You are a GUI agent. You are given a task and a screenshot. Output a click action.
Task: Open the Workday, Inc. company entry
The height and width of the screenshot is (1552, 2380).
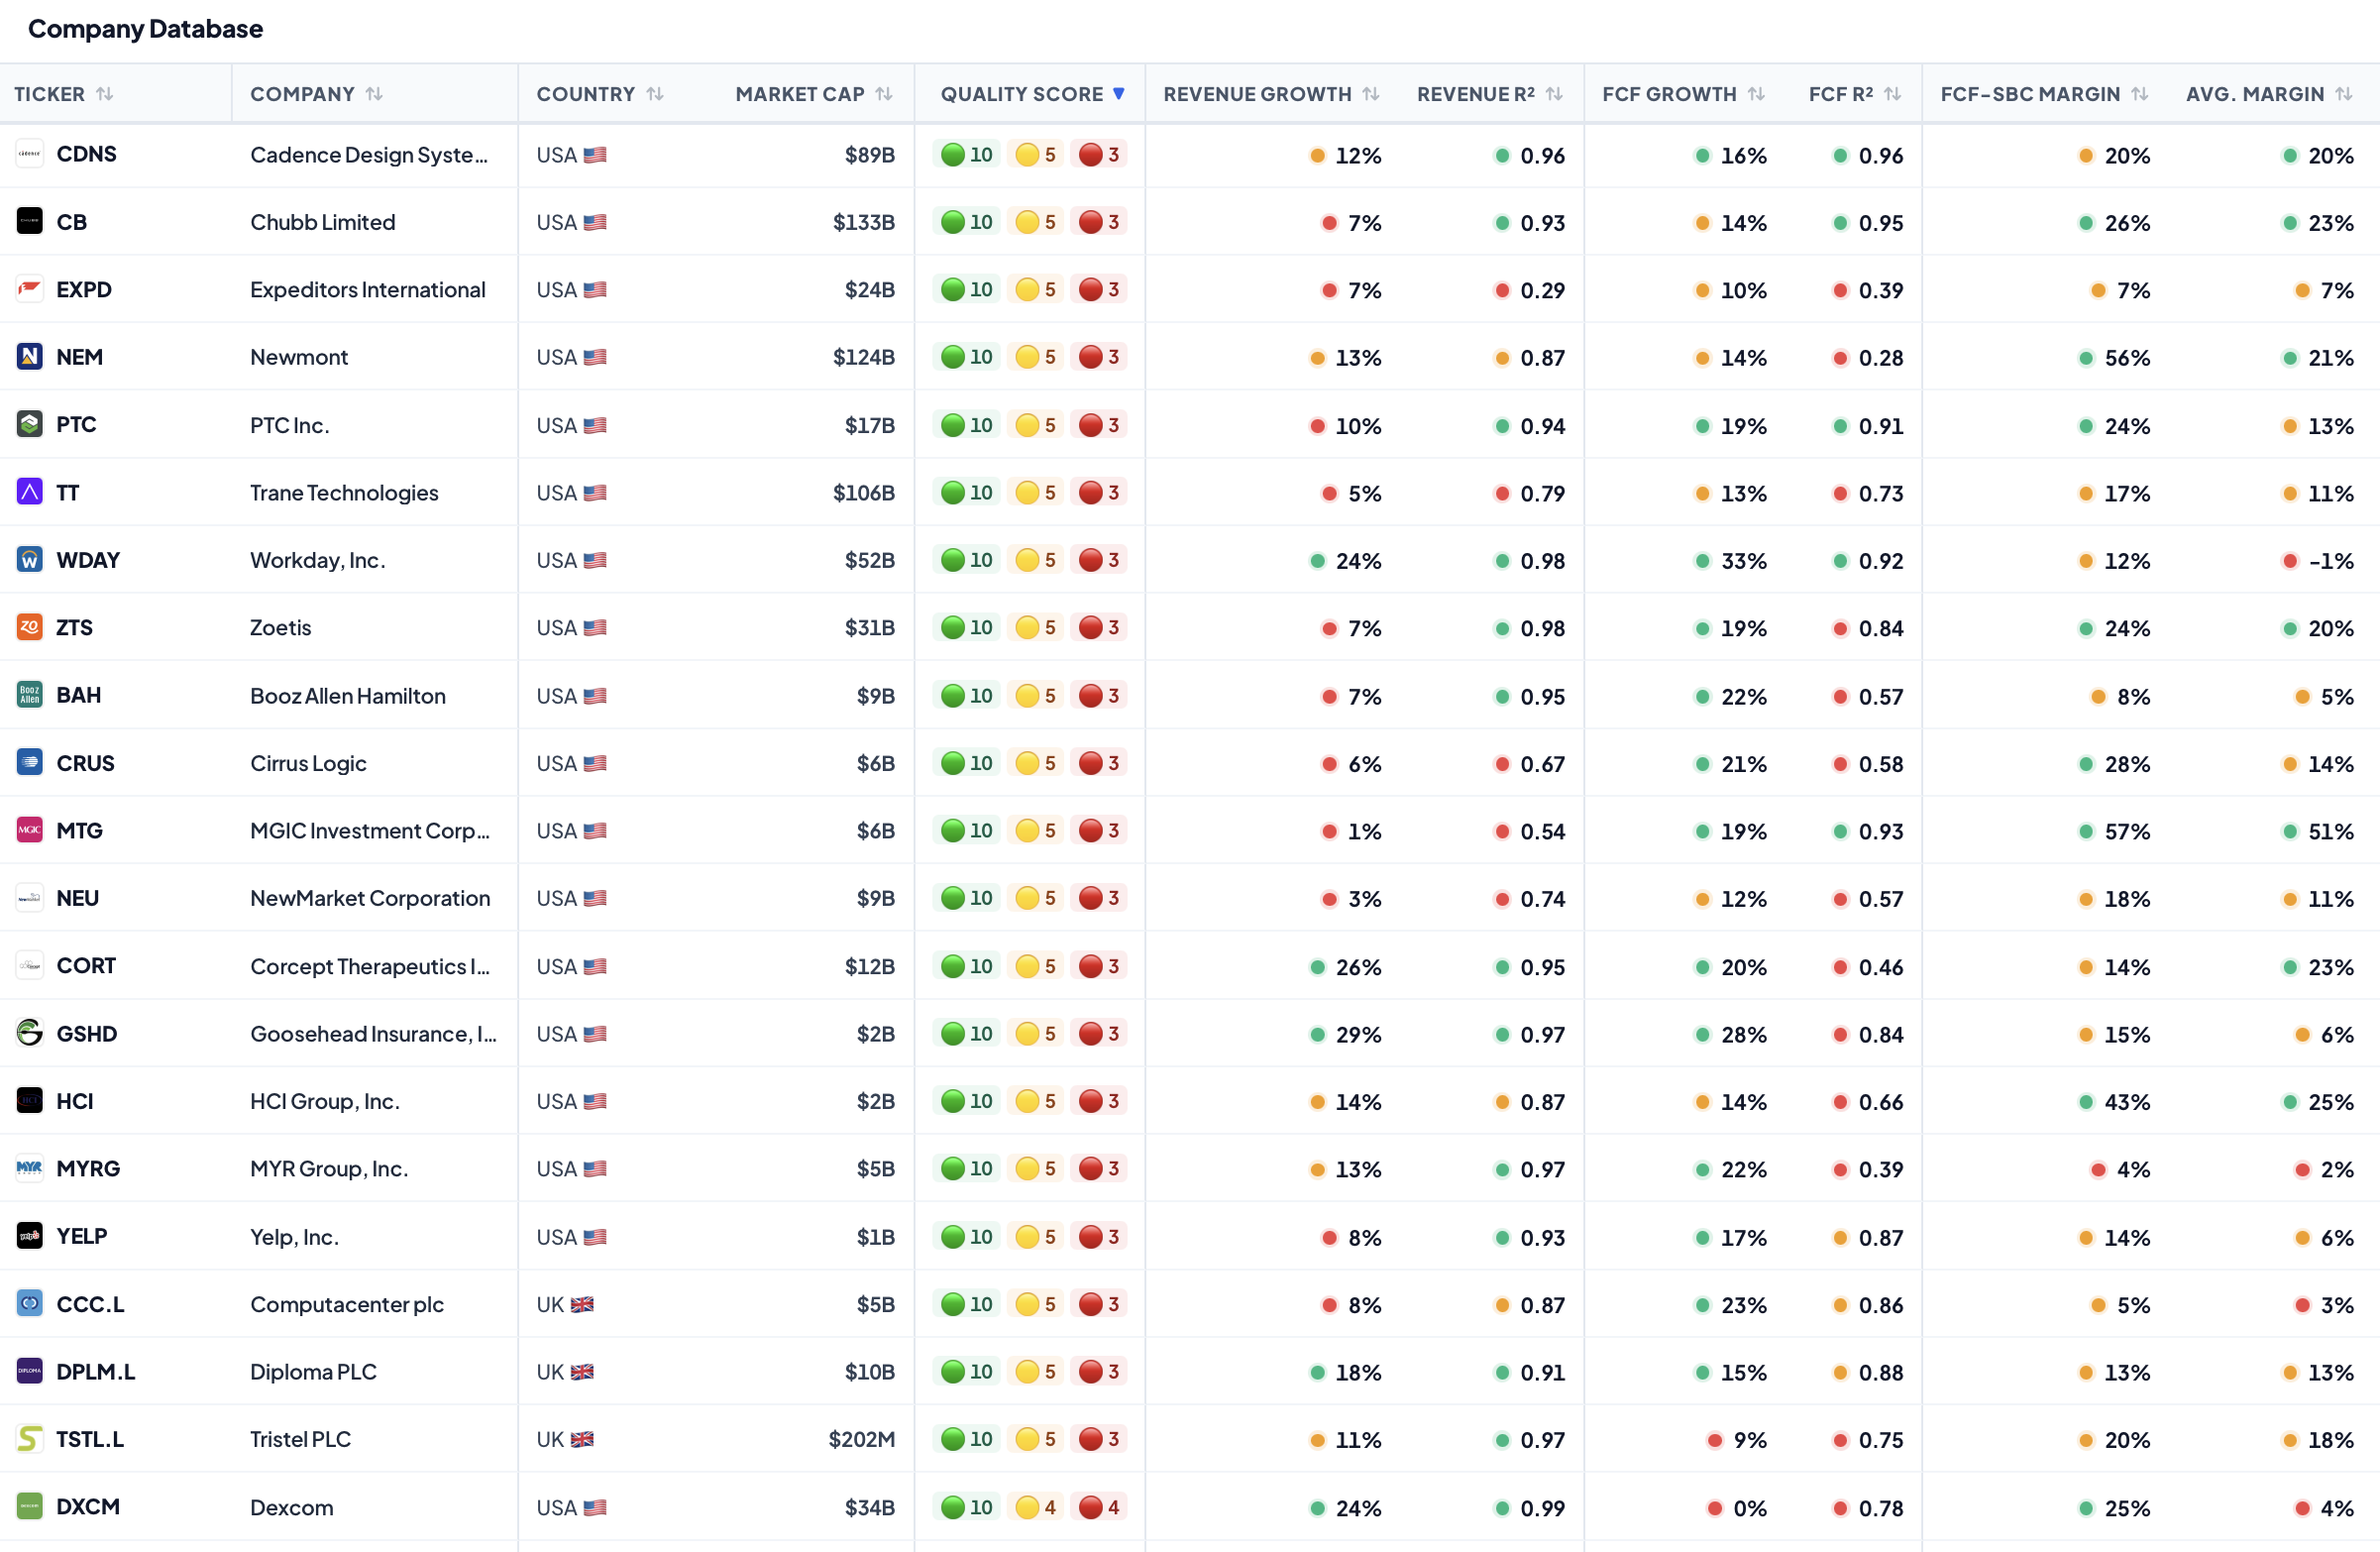(x=318, y=560)
